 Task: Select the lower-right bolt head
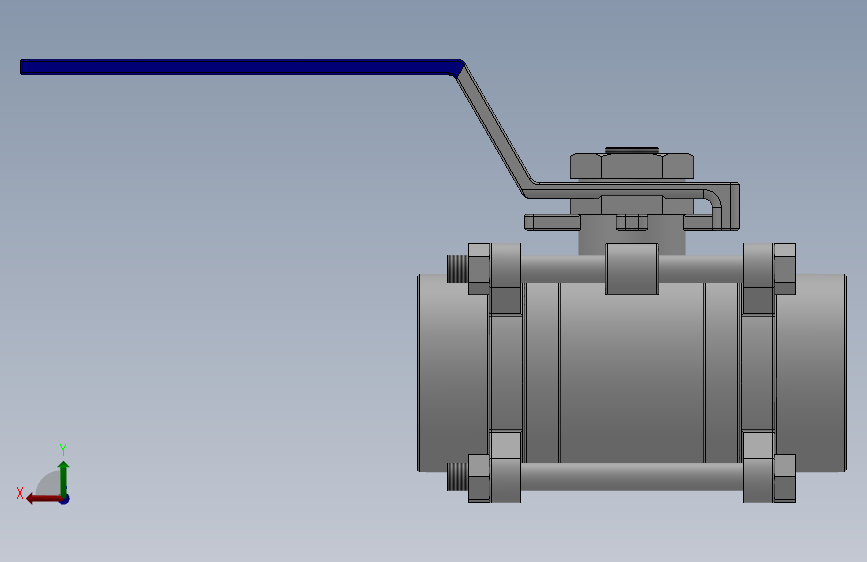pos(785,478)
